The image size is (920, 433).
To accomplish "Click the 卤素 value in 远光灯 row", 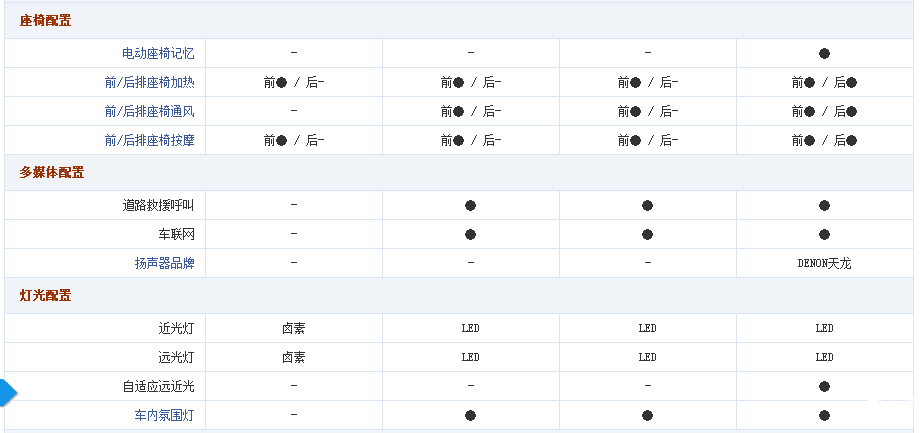I will (x=293, y=357).
